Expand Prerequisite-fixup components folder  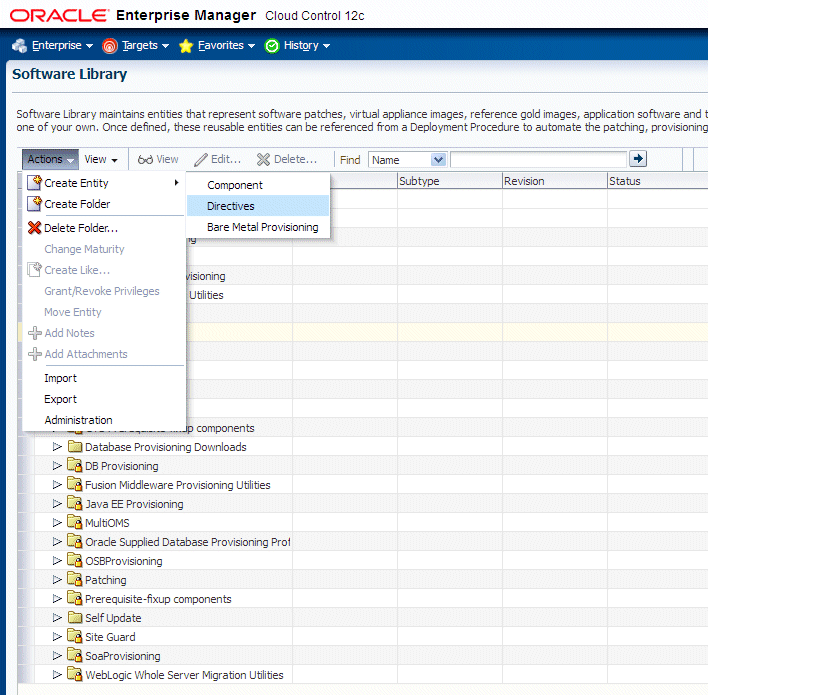(x=57, y=599)
